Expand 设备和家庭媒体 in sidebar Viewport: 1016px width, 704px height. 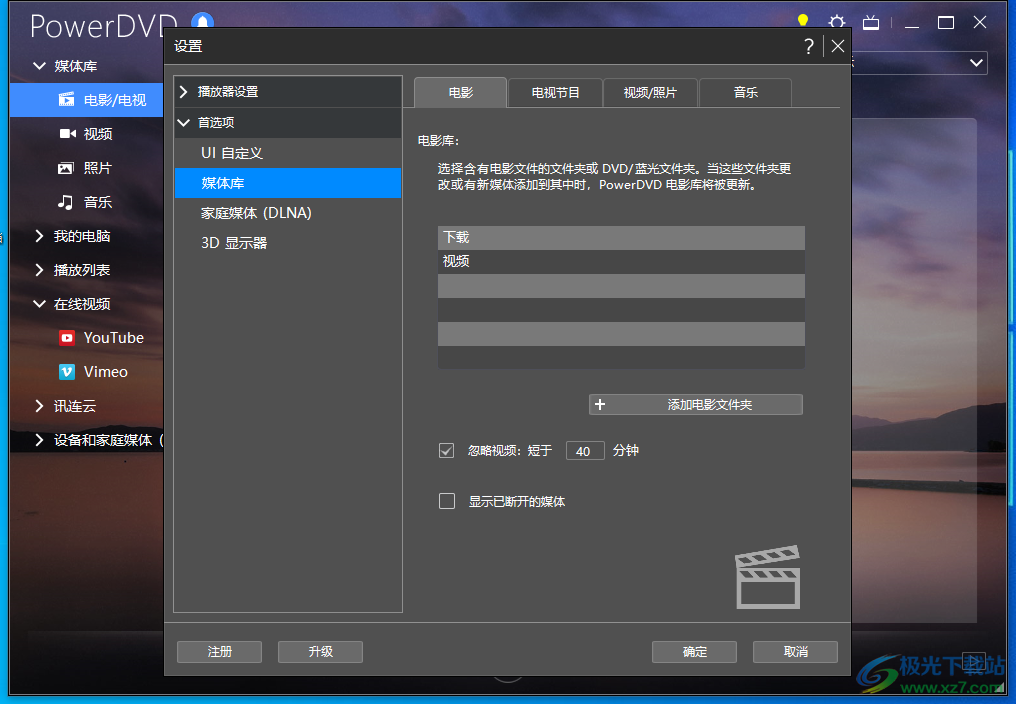coord(39,440)
